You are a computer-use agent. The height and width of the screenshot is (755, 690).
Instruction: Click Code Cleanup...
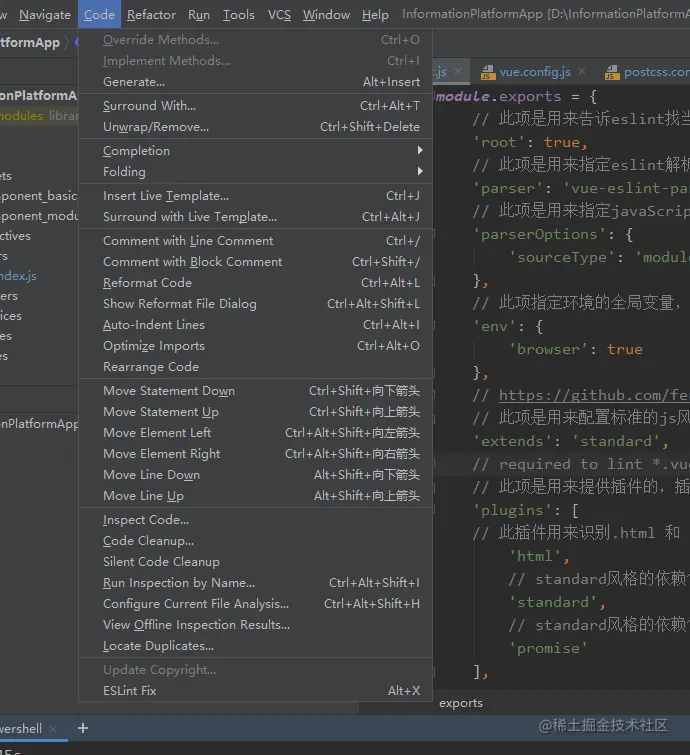(255, 541)
